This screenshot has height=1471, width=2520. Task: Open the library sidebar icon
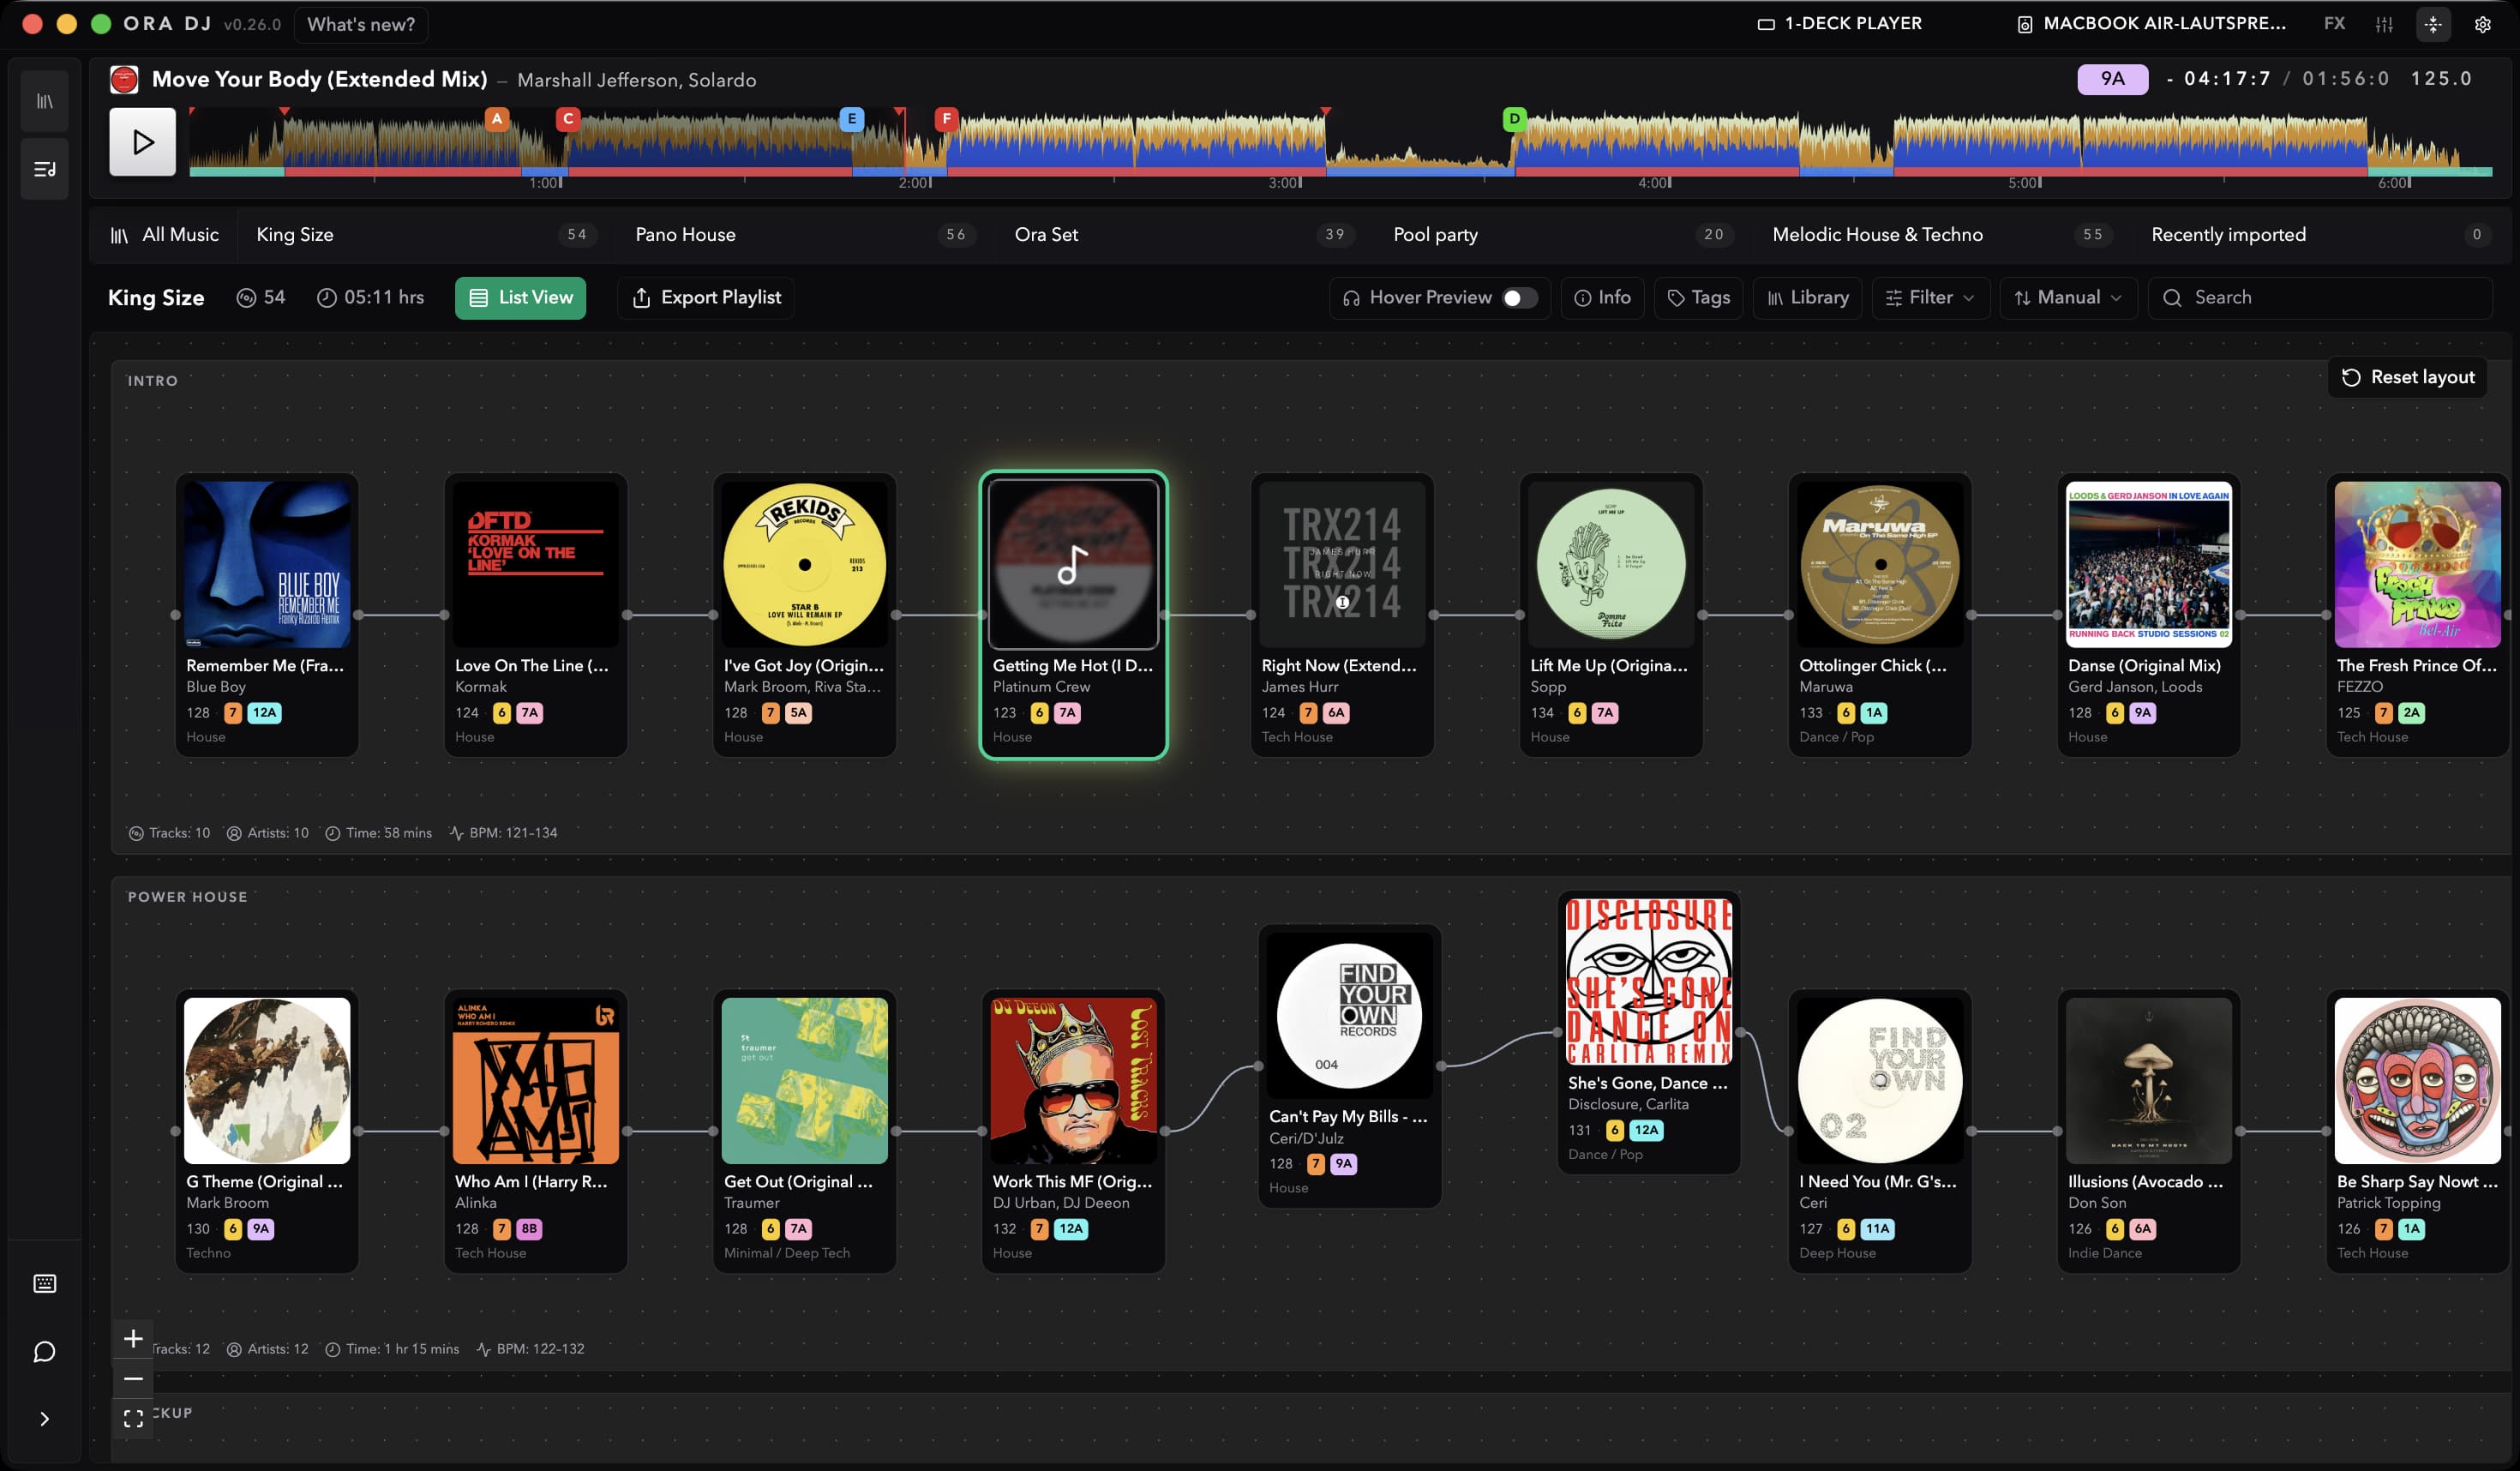(x=45, y=101)
